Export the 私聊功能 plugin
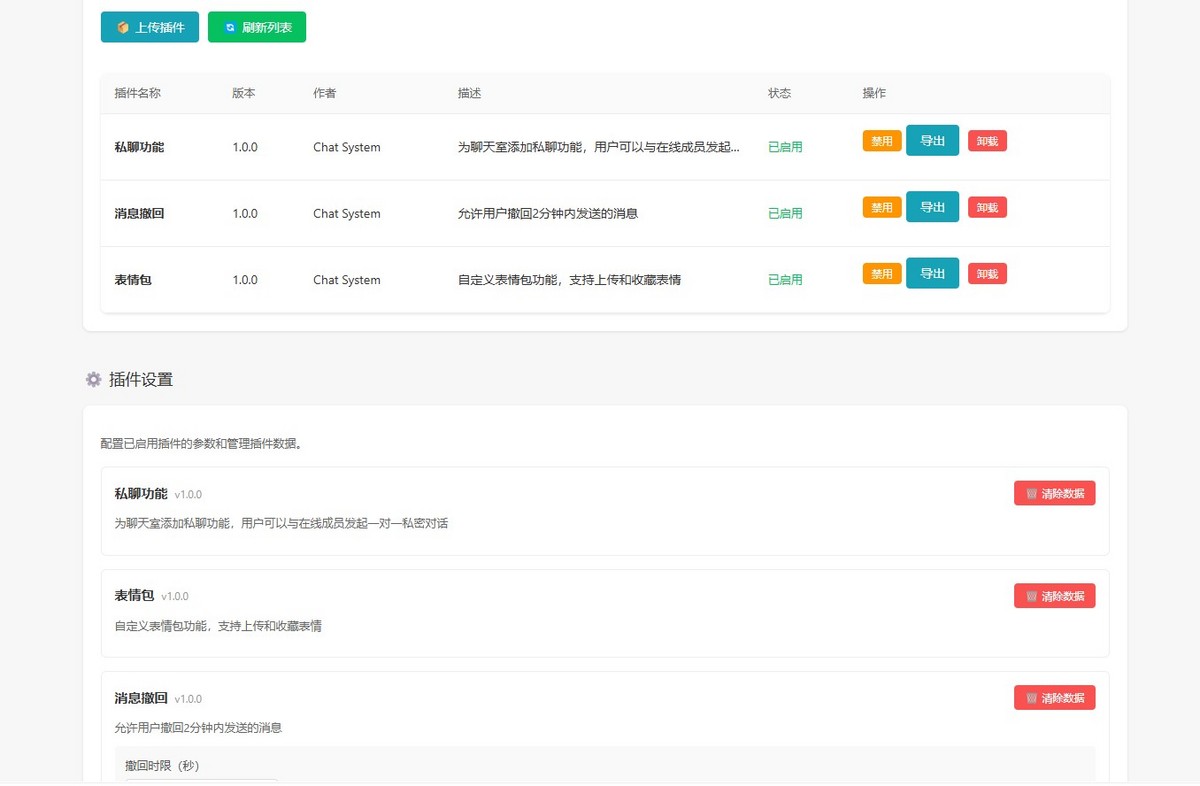 (x=932, y=140)
